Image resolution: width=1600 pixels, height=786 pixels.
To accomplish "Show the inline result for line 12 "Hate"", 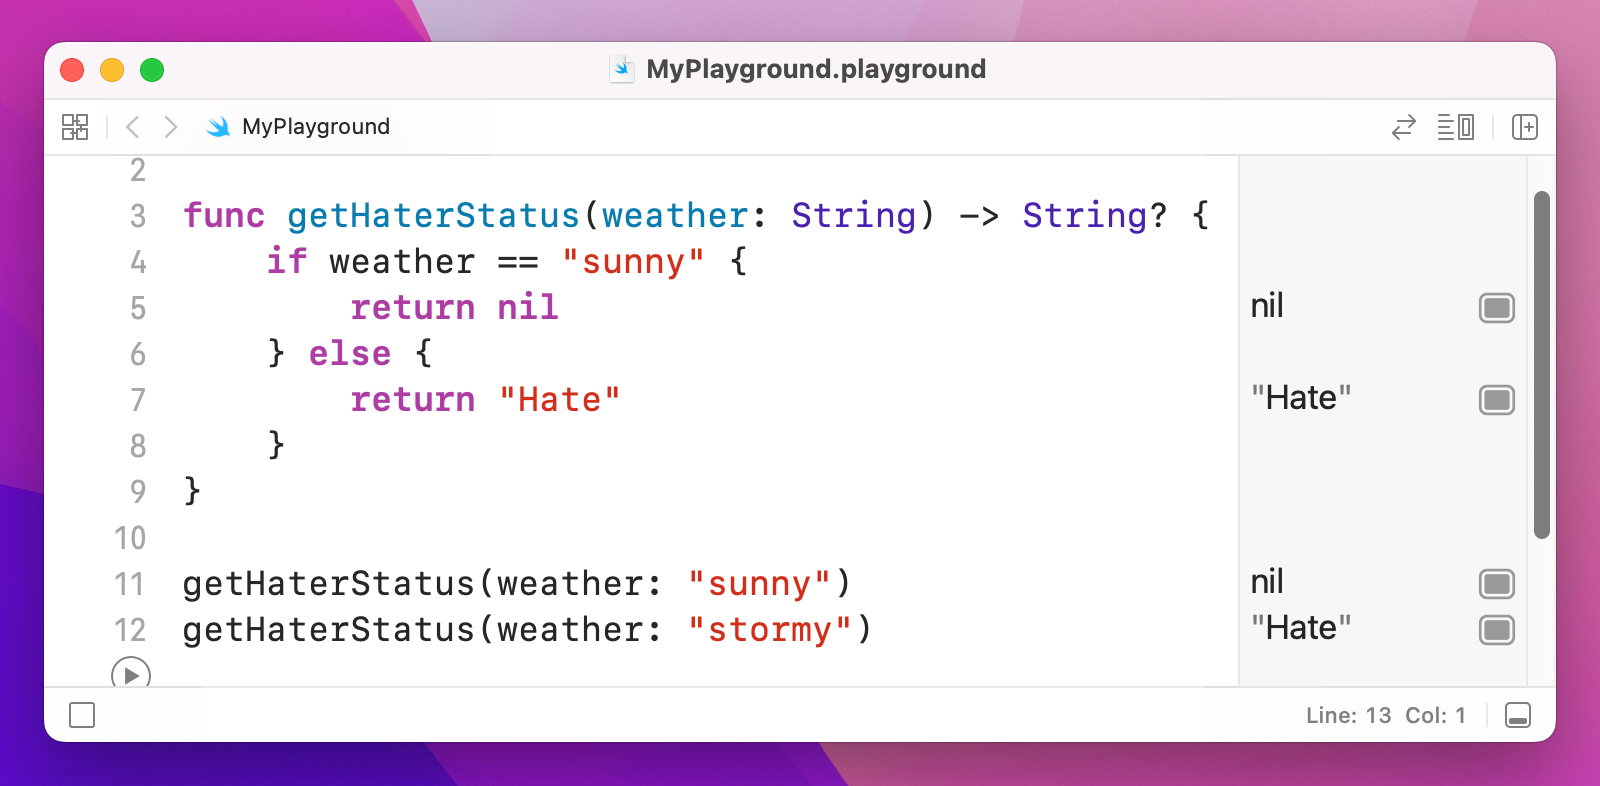I will [x=1497, y=630].
